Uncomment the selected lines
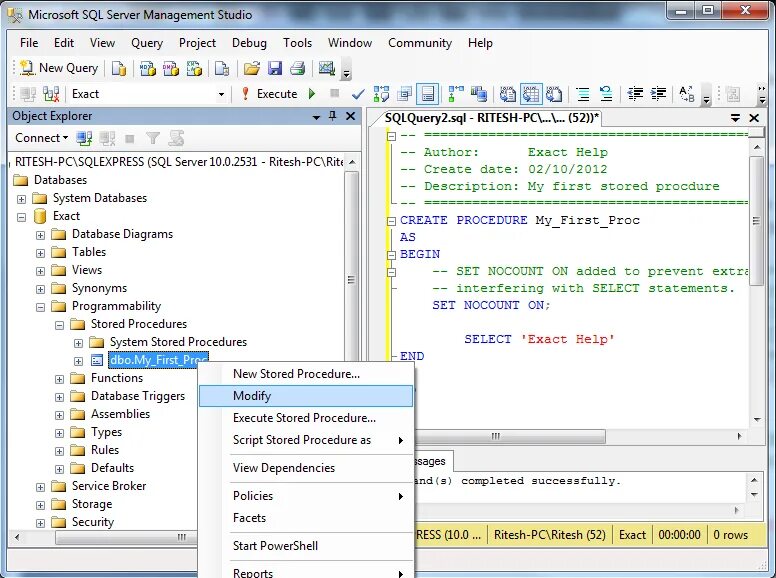This screenshot has height=578, width=776. tap(606, 94)
